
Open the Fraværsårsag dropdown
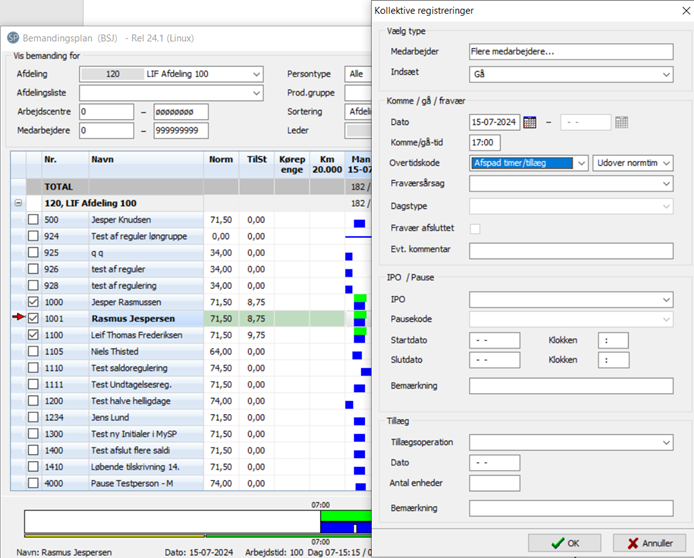click(666, 184)
